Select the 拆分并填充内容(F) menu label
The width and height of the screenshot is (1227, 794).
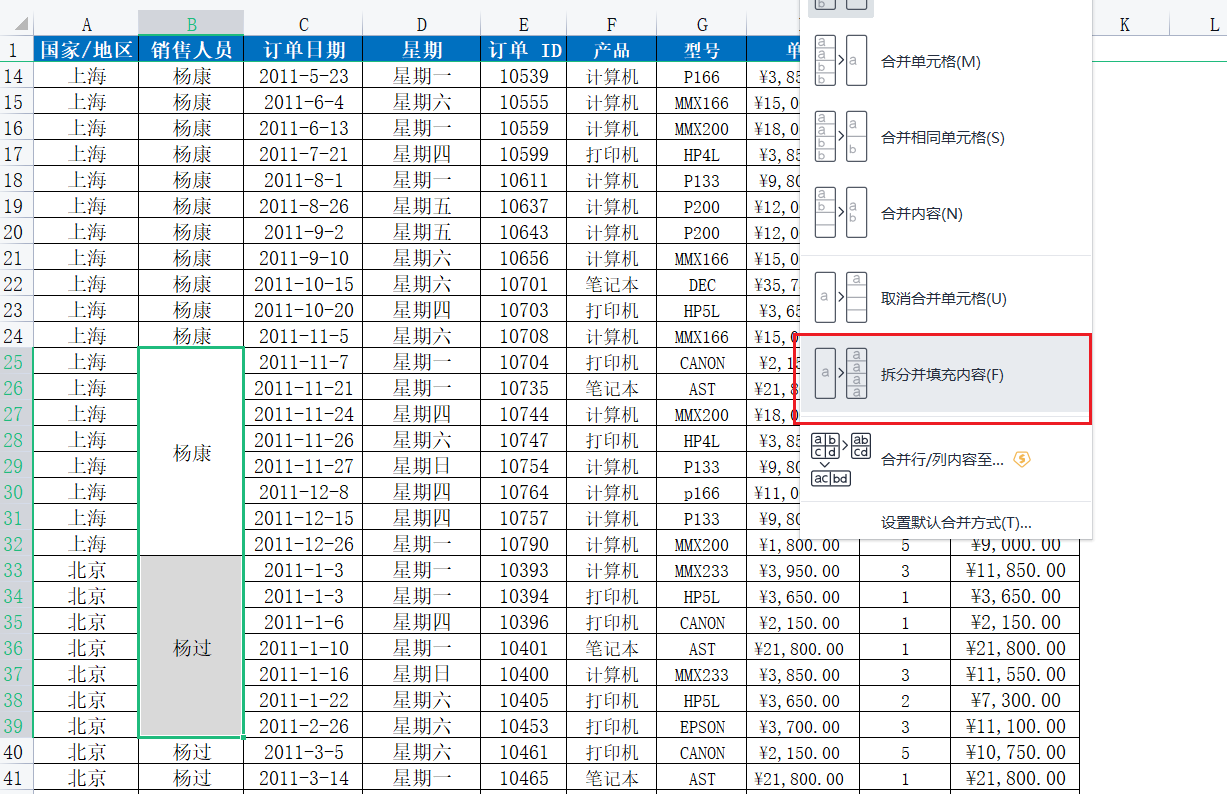[x=941, y=375]
